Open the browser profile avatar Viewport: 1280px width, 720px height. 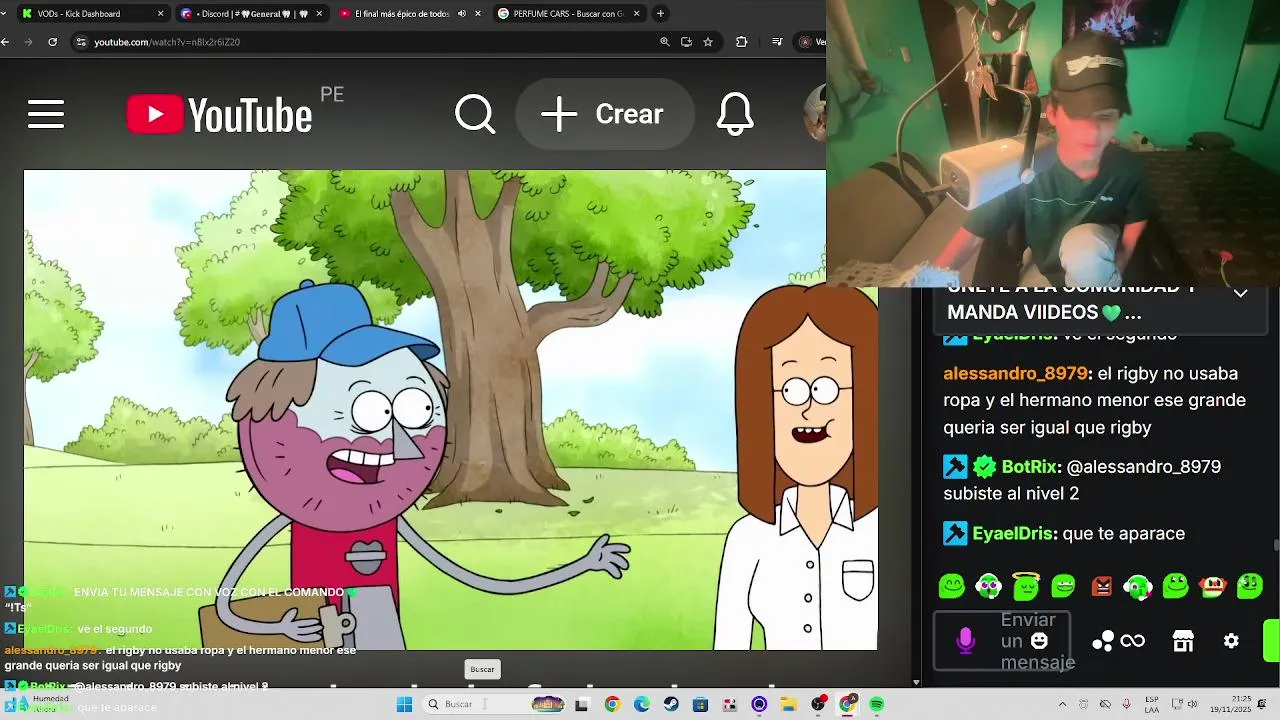(x=806, y=42)
